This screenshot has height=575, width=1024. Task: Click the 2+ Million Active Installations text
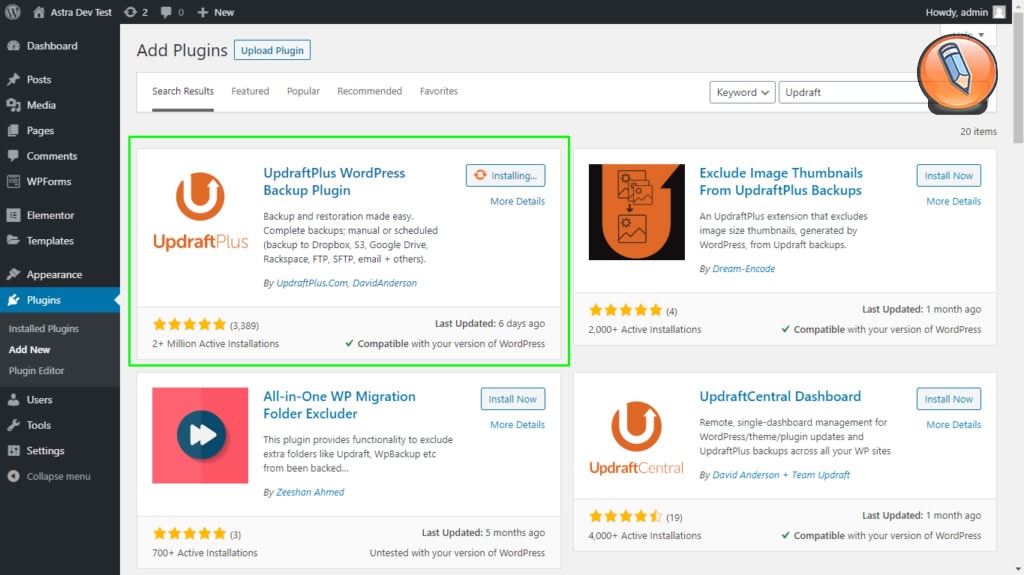coord(216,344)
